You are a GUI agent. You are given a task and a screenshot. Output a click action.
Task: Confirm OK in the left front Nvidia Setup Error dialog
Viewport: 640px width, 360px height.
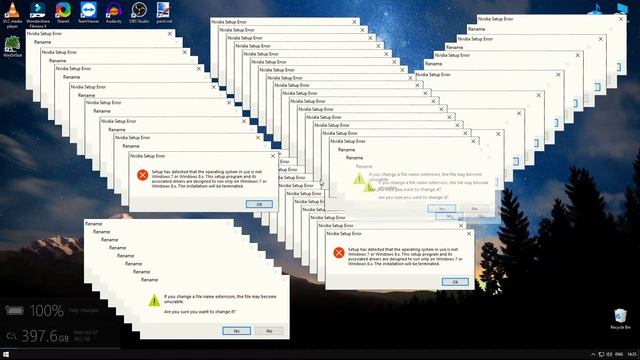(259, 204)
